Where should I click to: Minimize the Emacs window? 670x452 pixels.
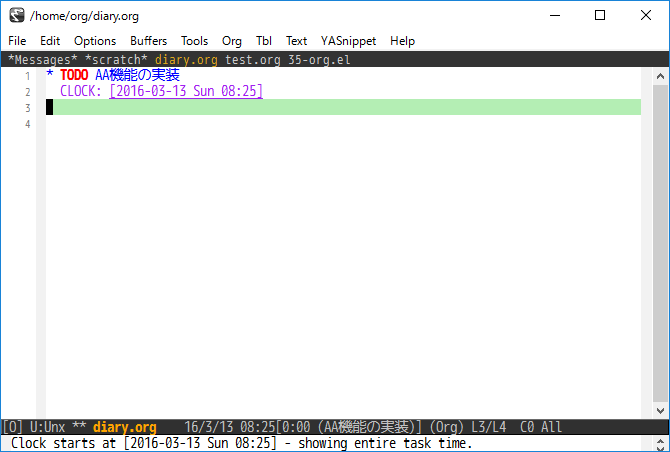pos(555,15)
